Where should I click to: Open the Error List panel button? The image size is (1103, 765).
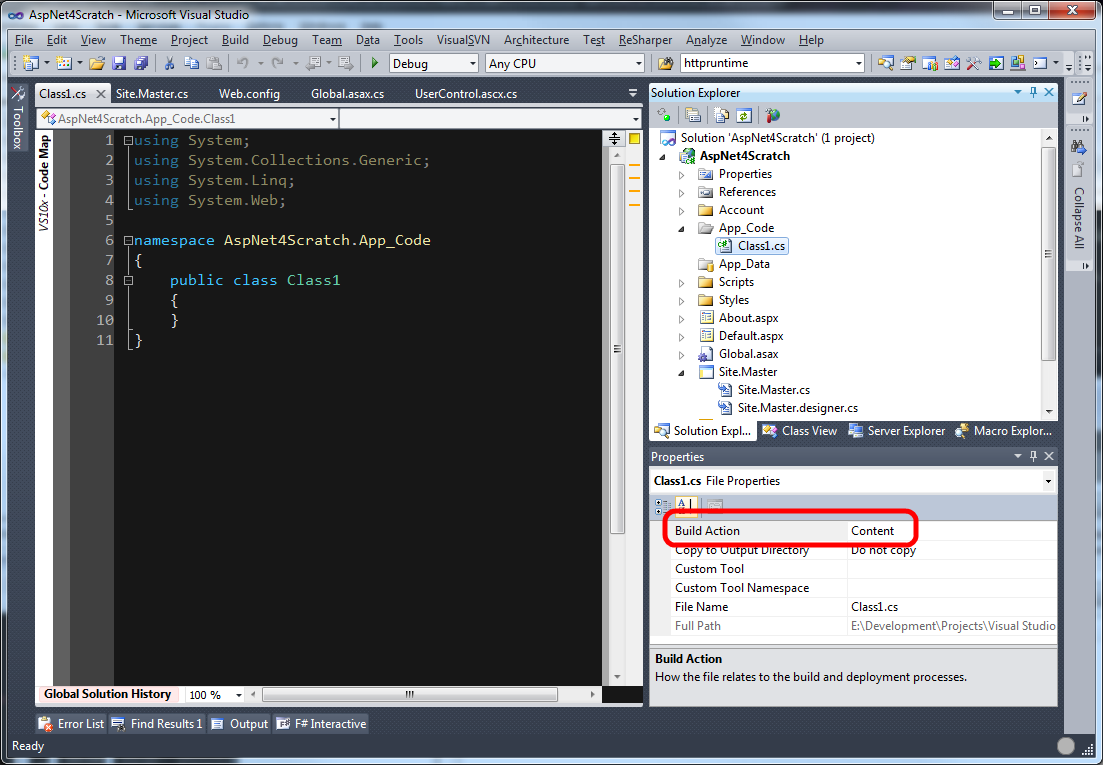(71, 724)
